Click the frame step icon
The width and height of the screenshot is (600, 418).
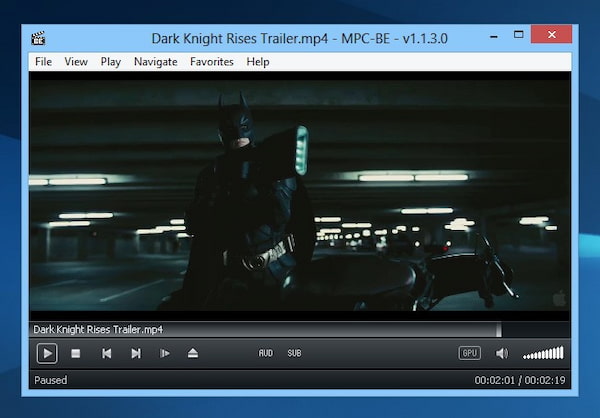click(165, 353)
